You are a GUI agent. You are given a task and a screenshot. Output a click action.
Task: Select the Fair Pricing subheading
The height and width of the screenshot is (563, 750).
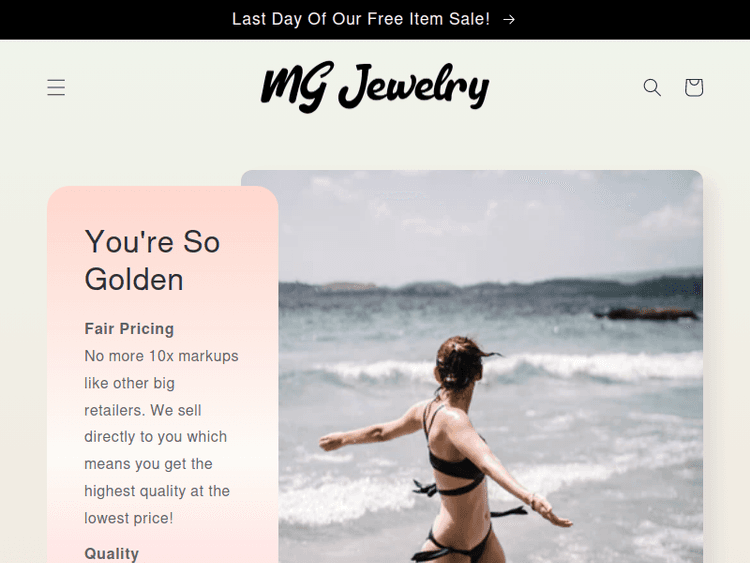[129, 329]
